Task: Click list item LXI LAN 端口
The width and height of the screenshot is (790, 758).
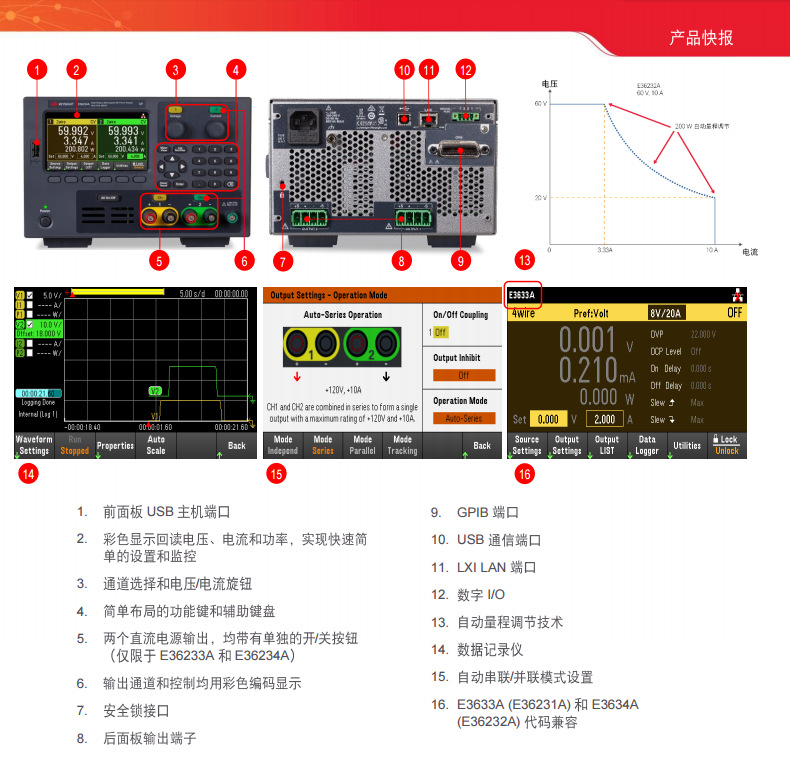Action: point(496,567)
